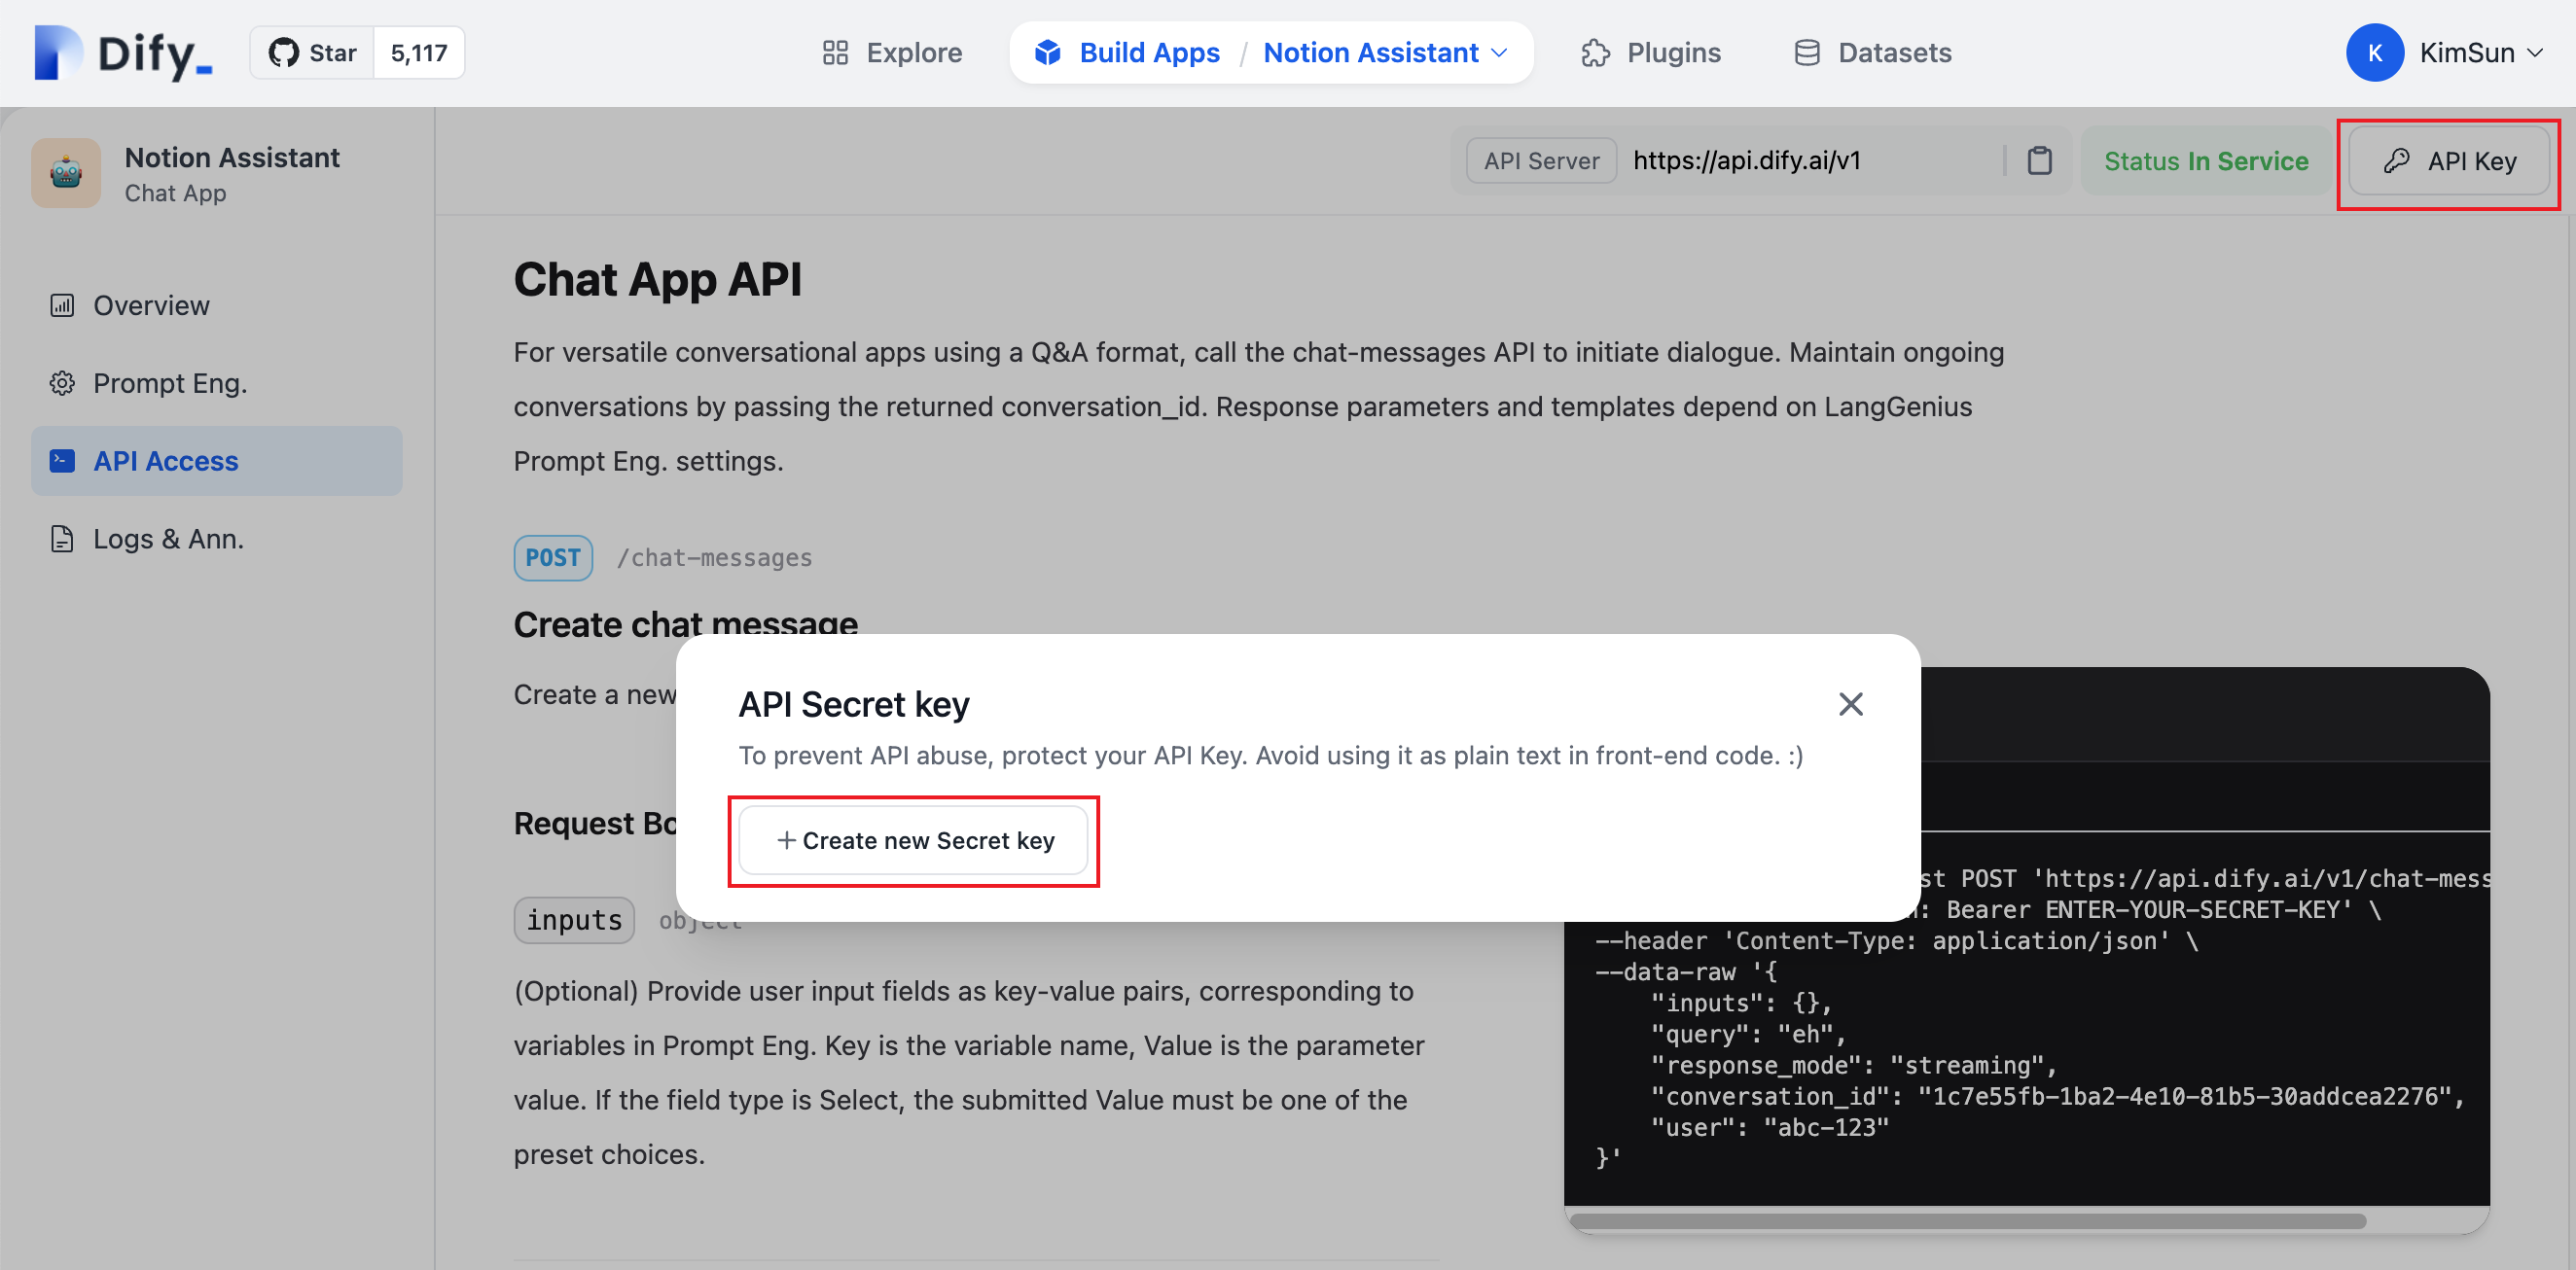Click the Chat App API heading
The width and height of the screenshot is (2576, 1270).
pyautogui.click(x=657, y=279)
